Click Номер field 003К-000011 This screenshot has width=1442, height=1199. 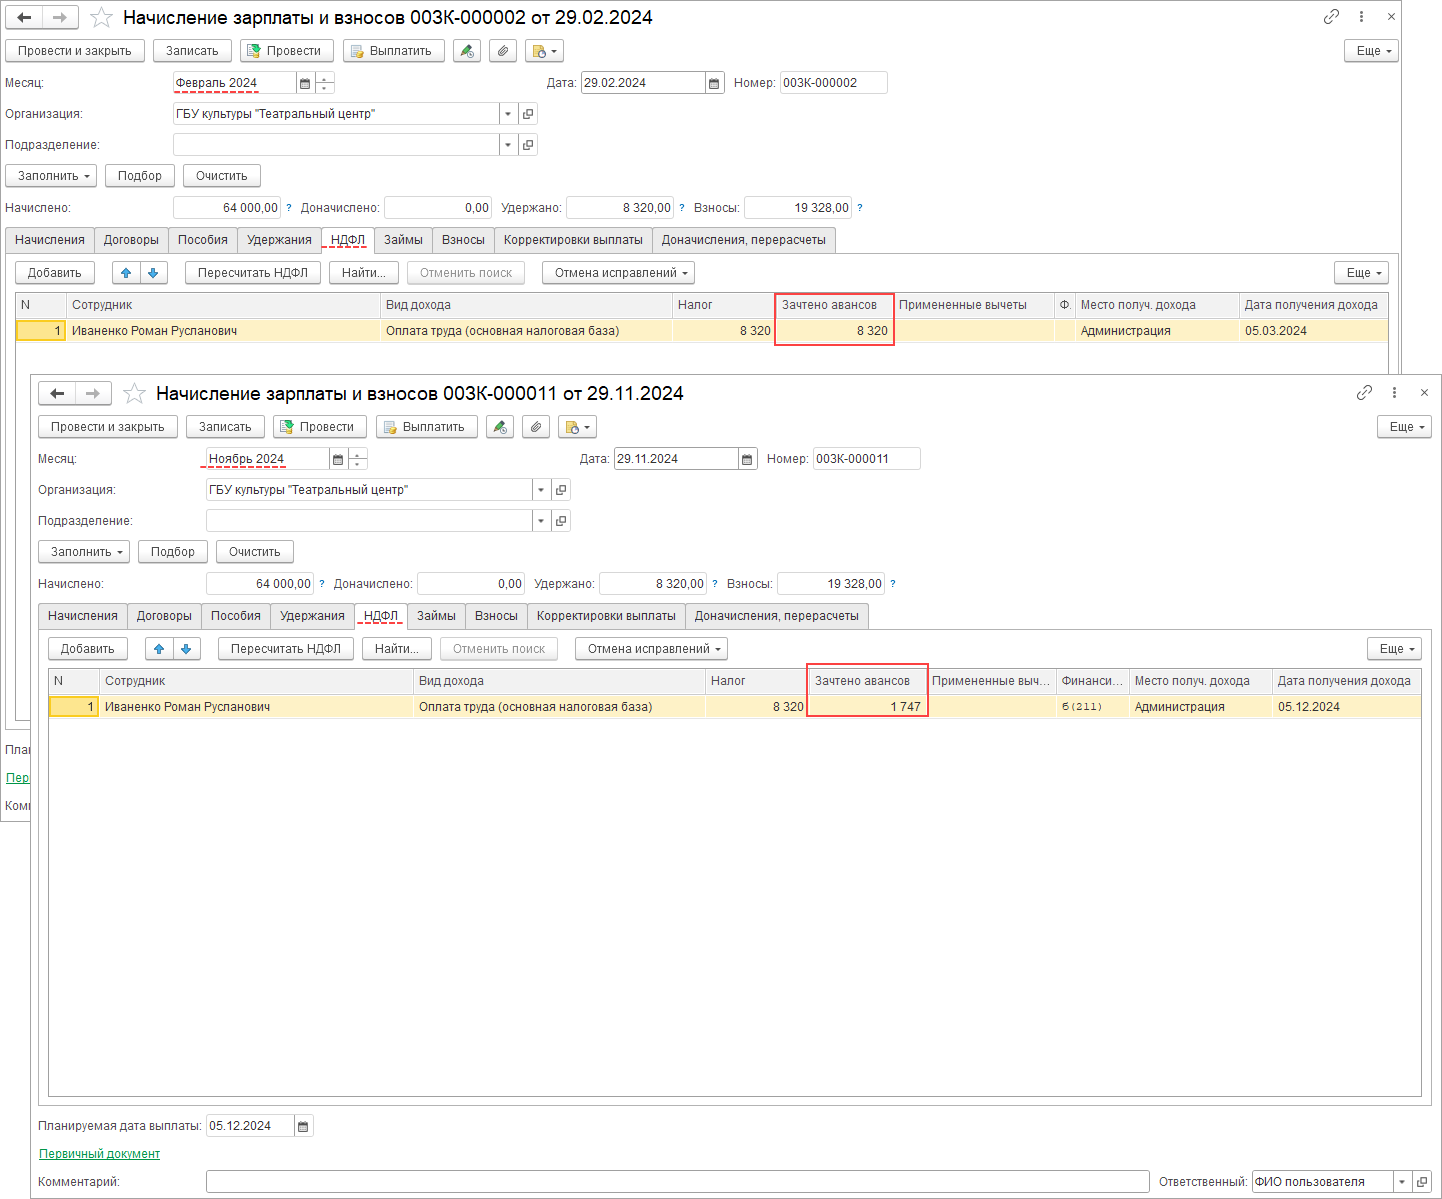pyautogui.click(x=866, y=459)
